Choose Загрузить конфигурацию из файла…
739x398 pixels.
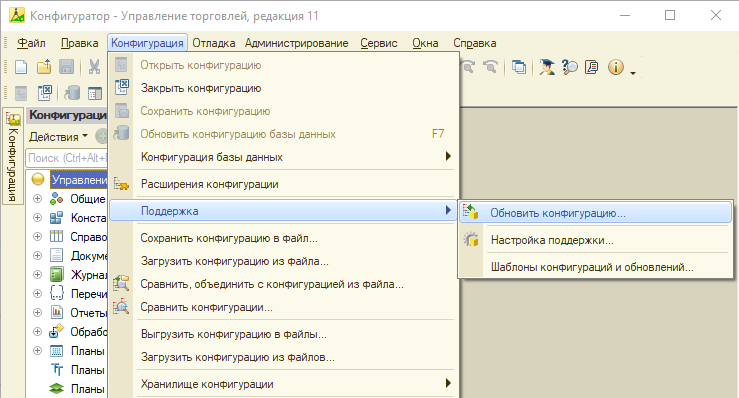(x=284, y=261)
